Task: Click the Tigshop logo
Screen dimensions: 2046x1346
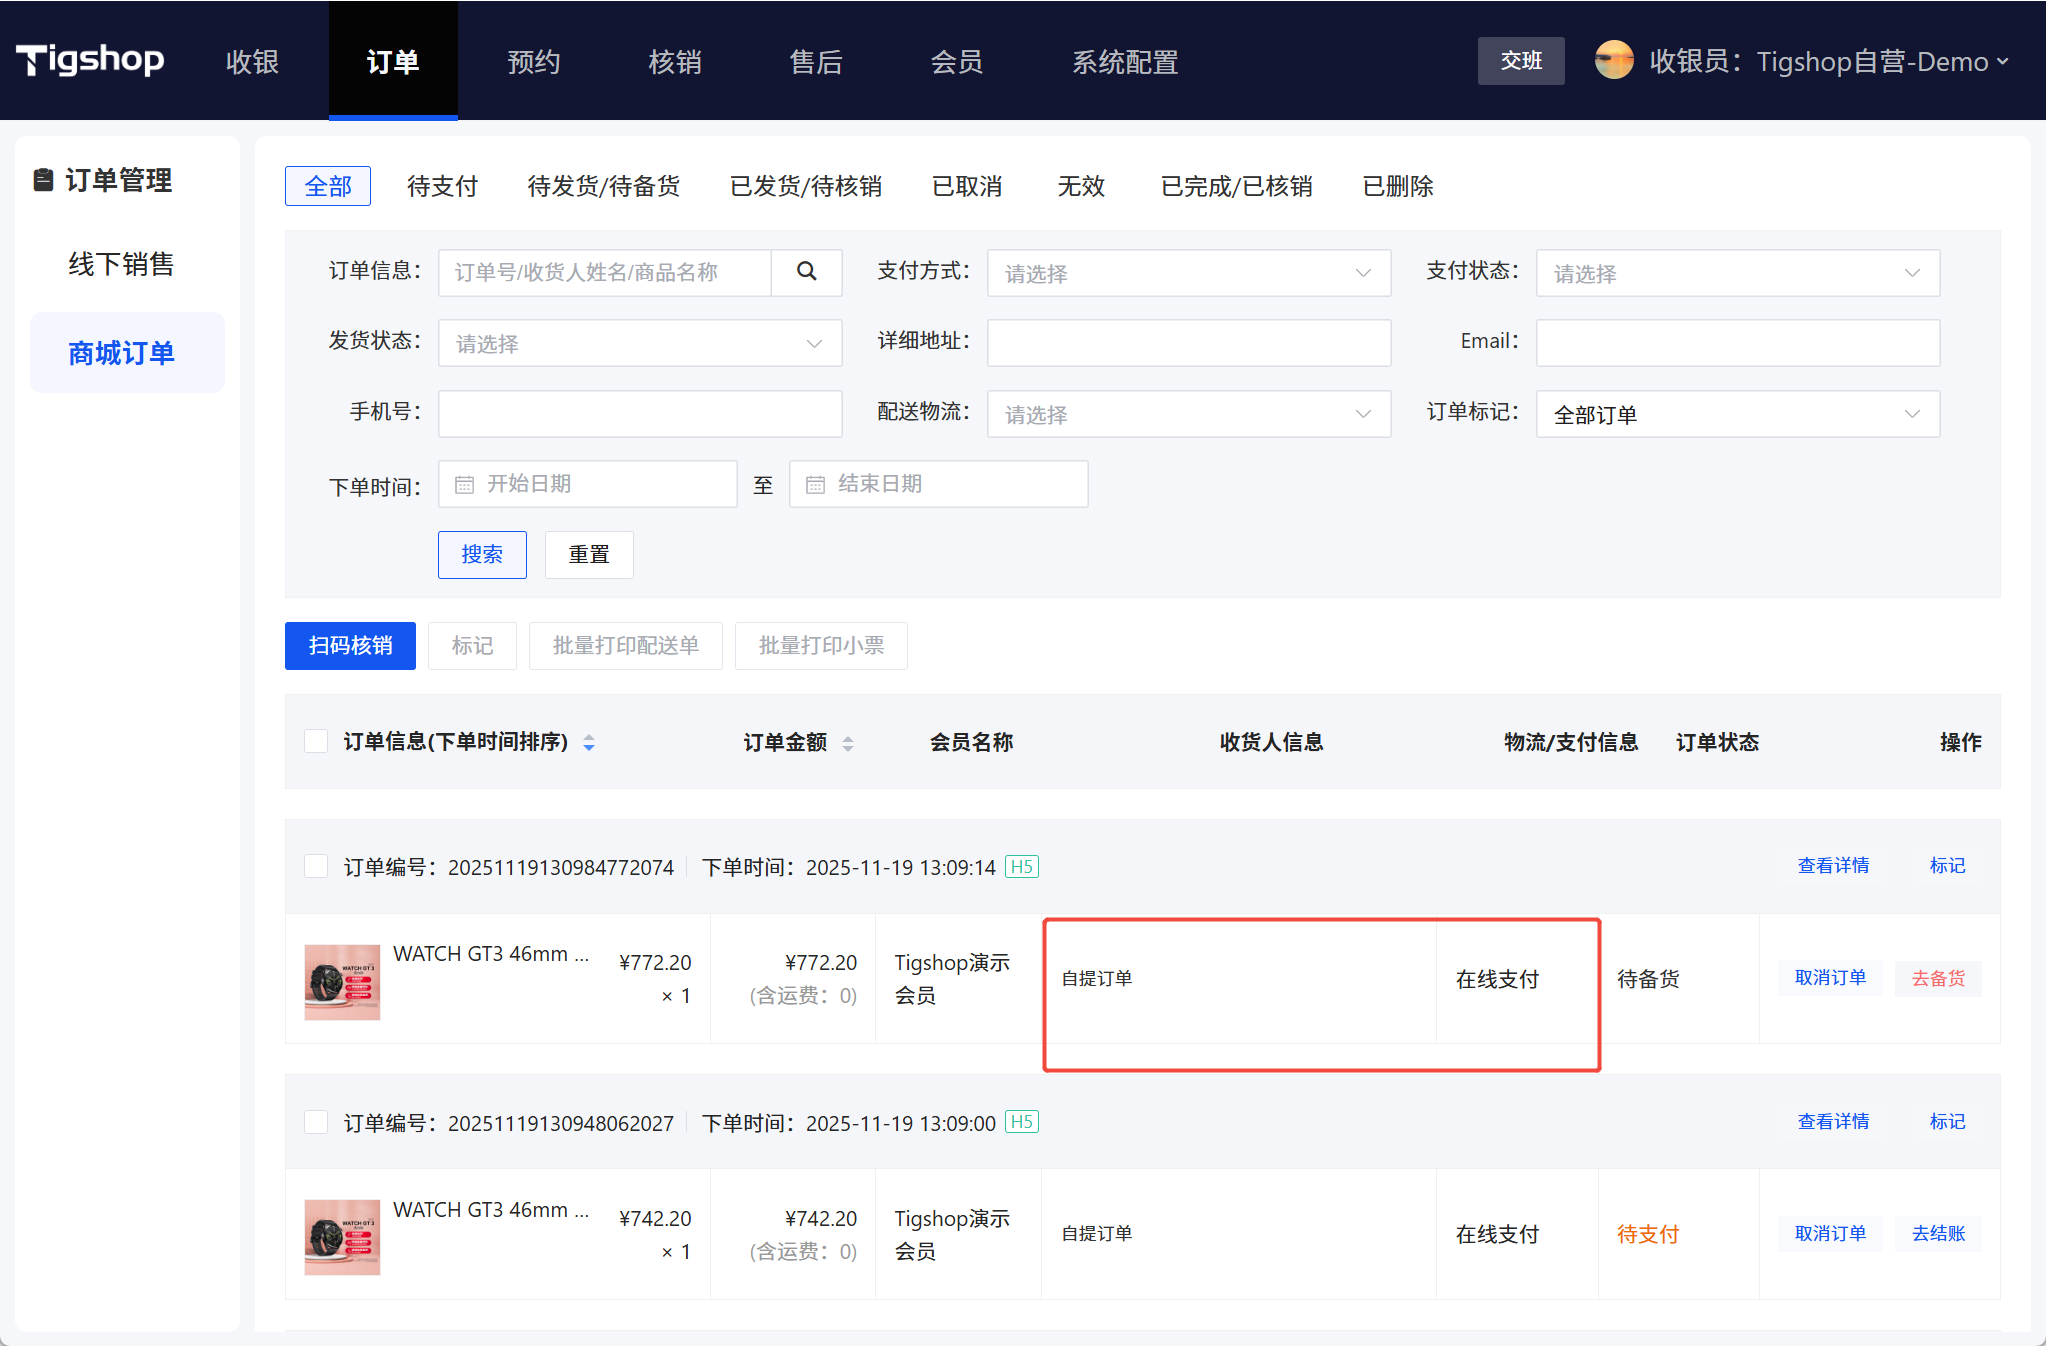Action: [x=90, y=61]
